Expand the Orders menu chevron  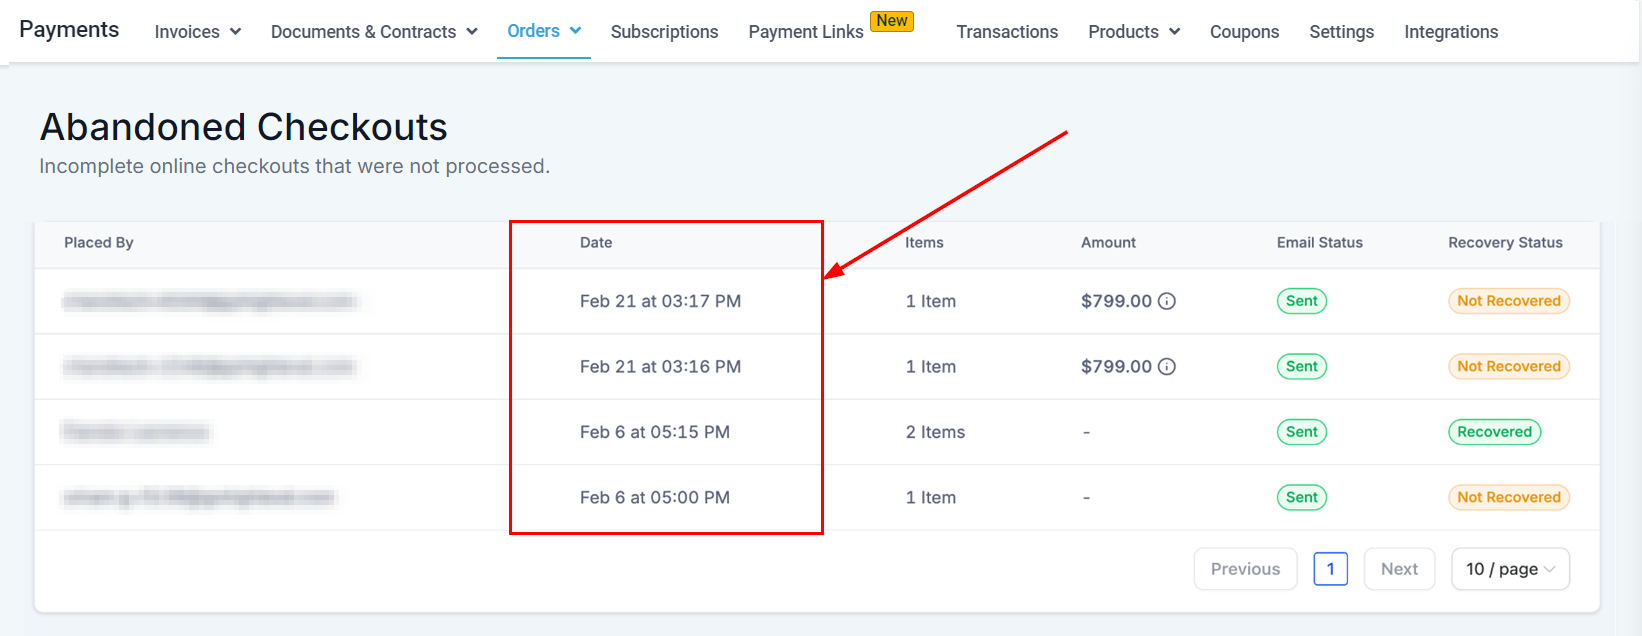[x=575, y=31]
